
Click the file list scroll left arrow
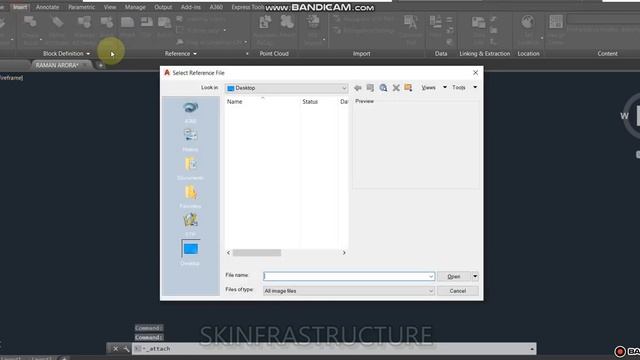pos(229,253)
